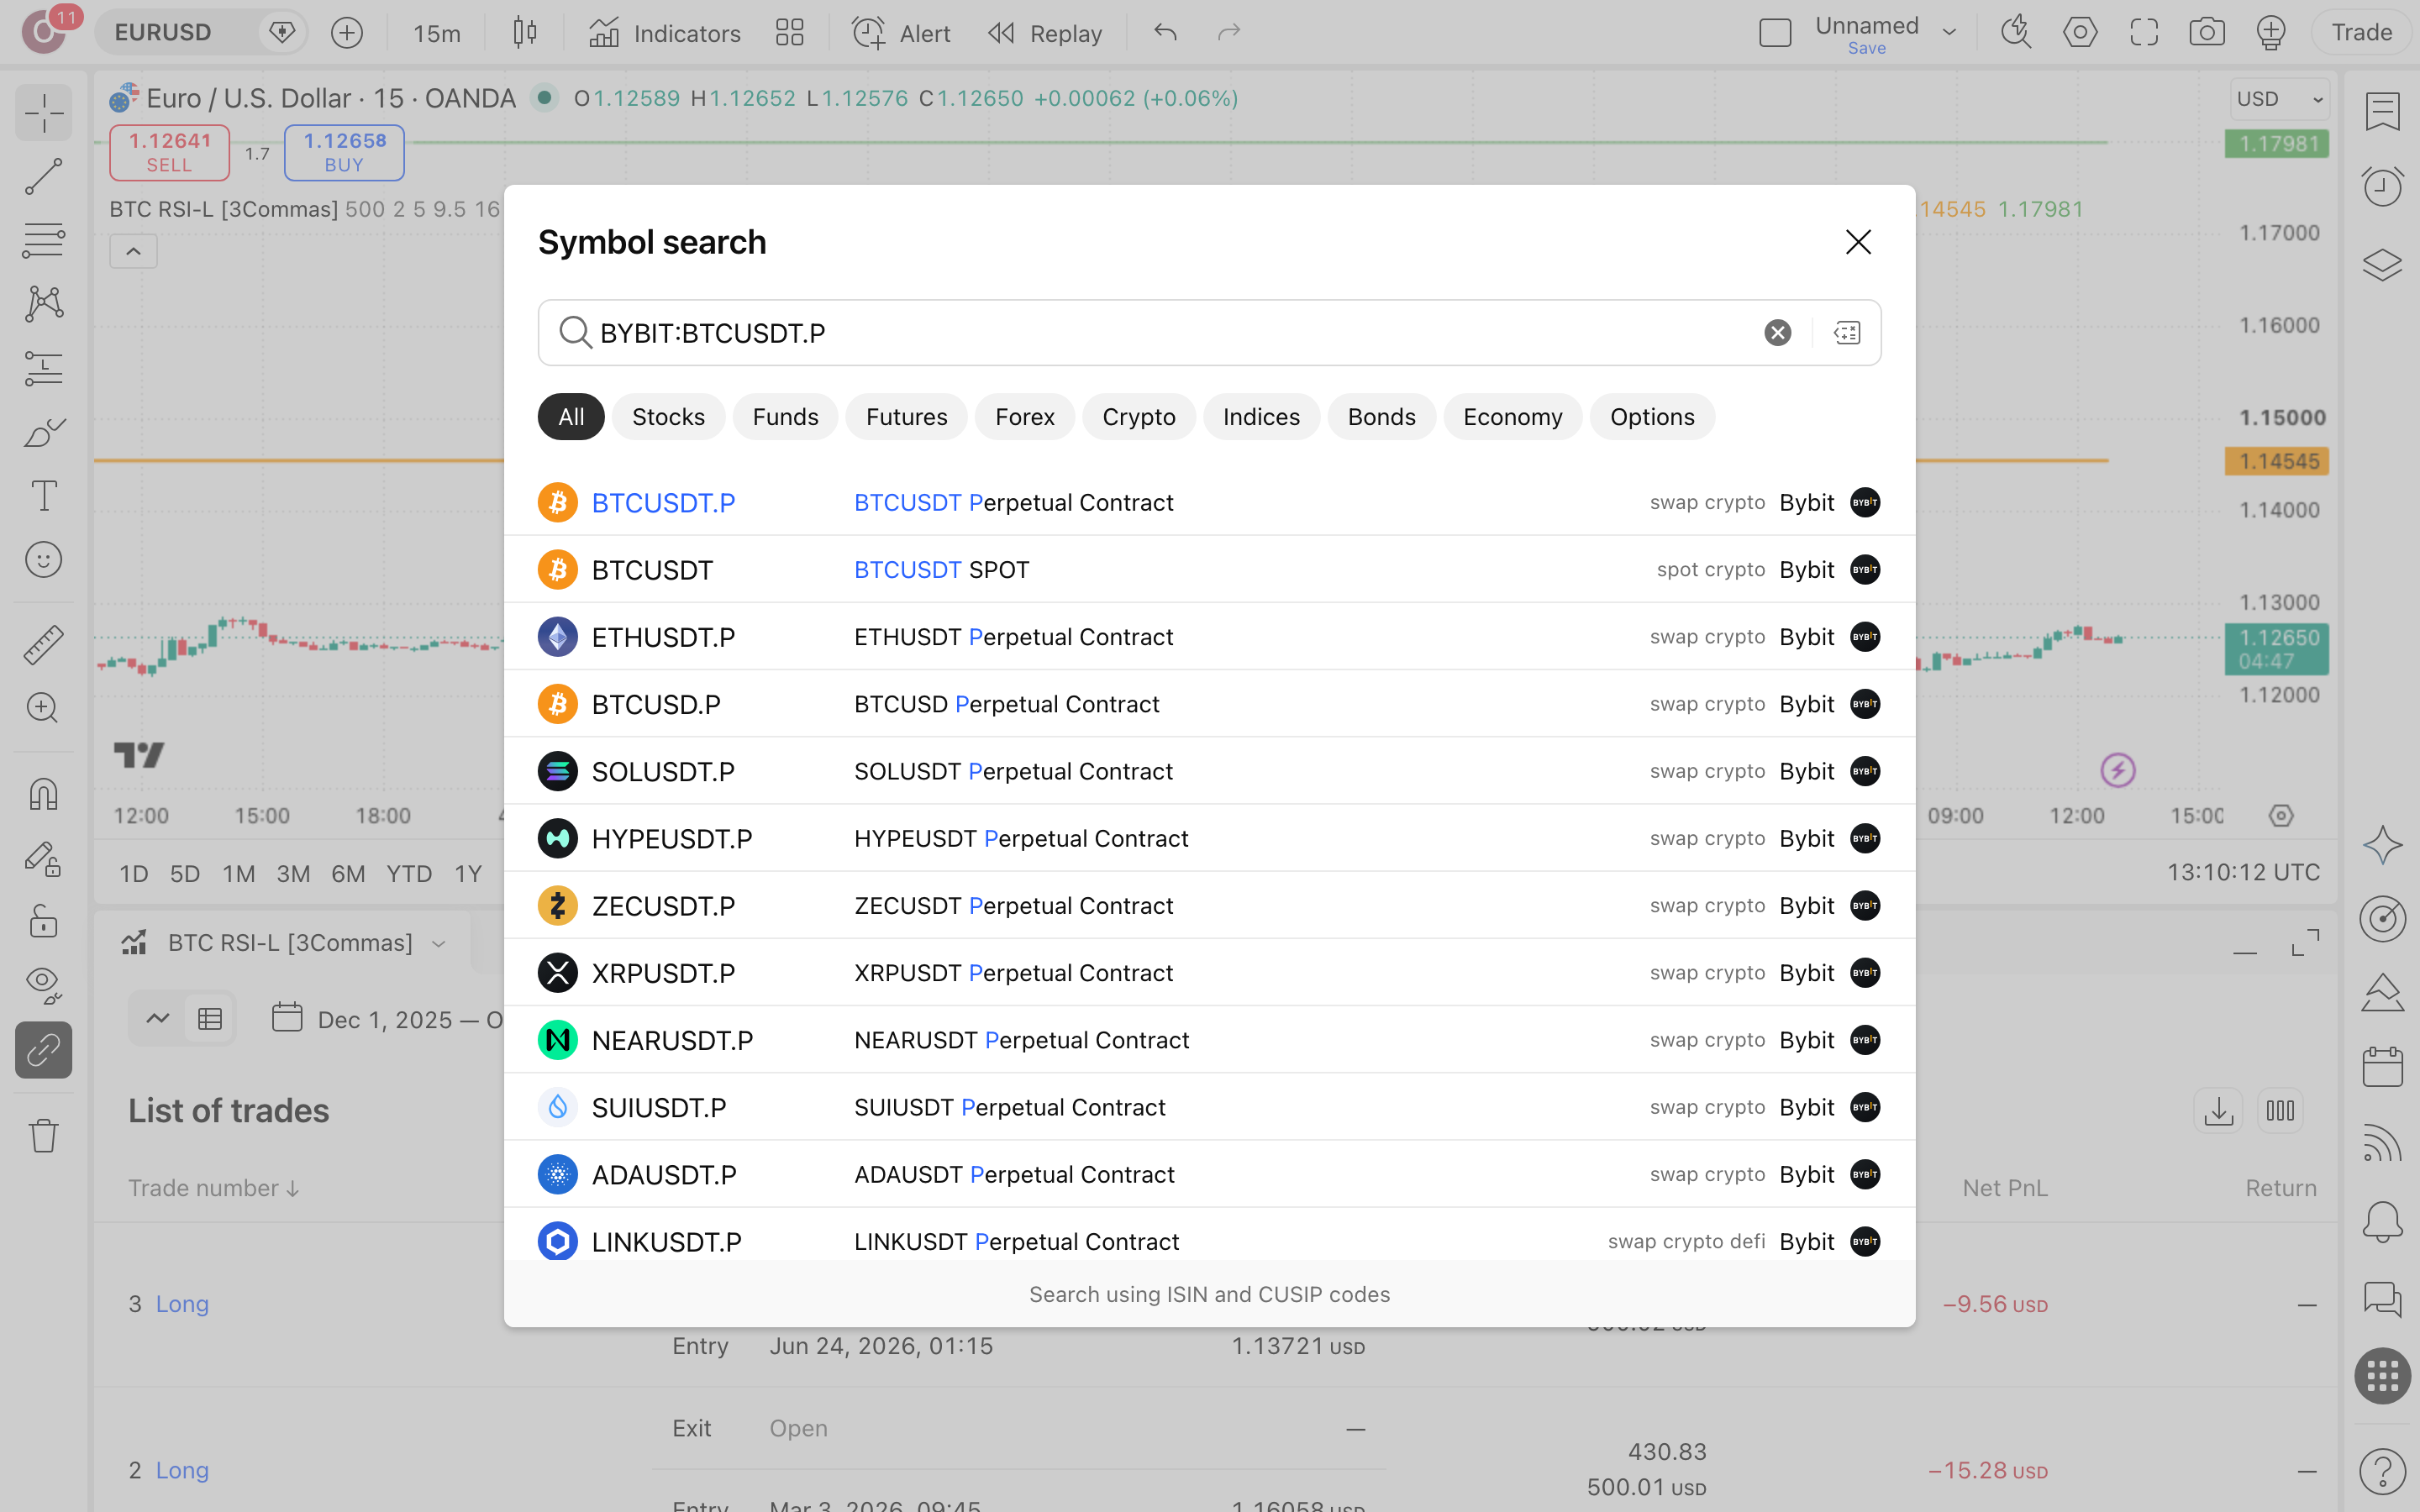This screenshot has width=2420, height=1512.
Task: Filter results by Forex
Action: [x=1024, y=417]
